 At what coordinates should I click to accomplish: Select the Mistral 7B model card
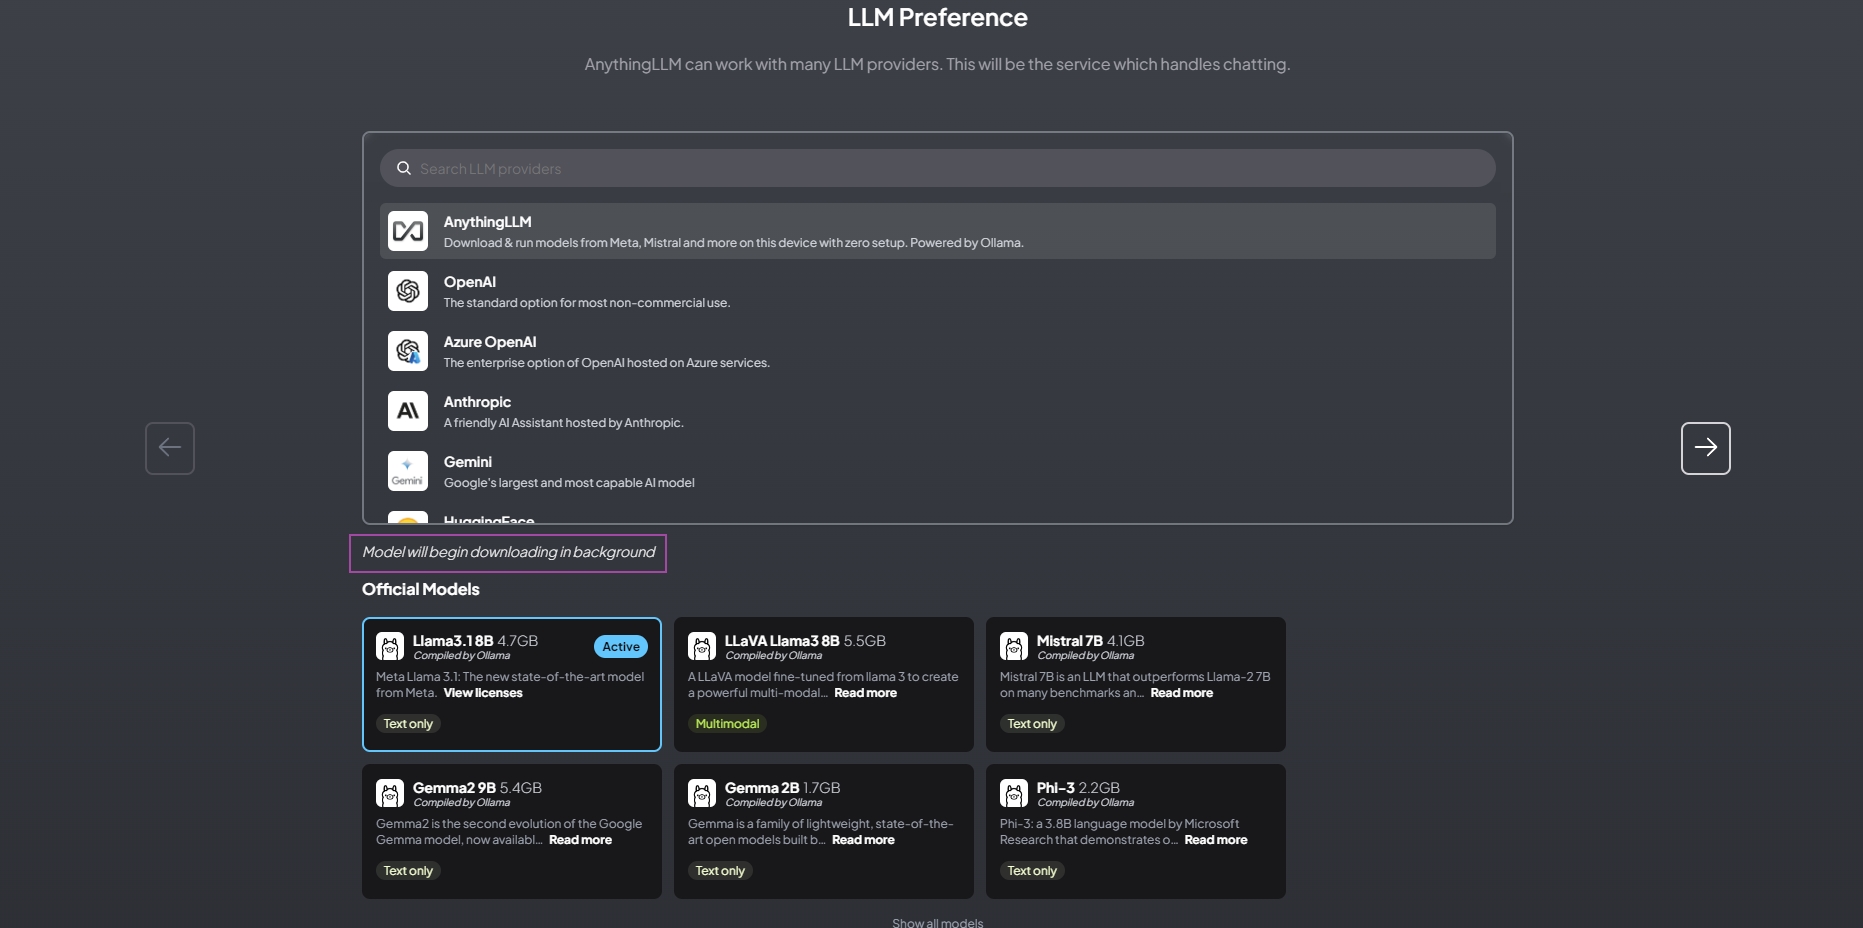pos(1135,684)
